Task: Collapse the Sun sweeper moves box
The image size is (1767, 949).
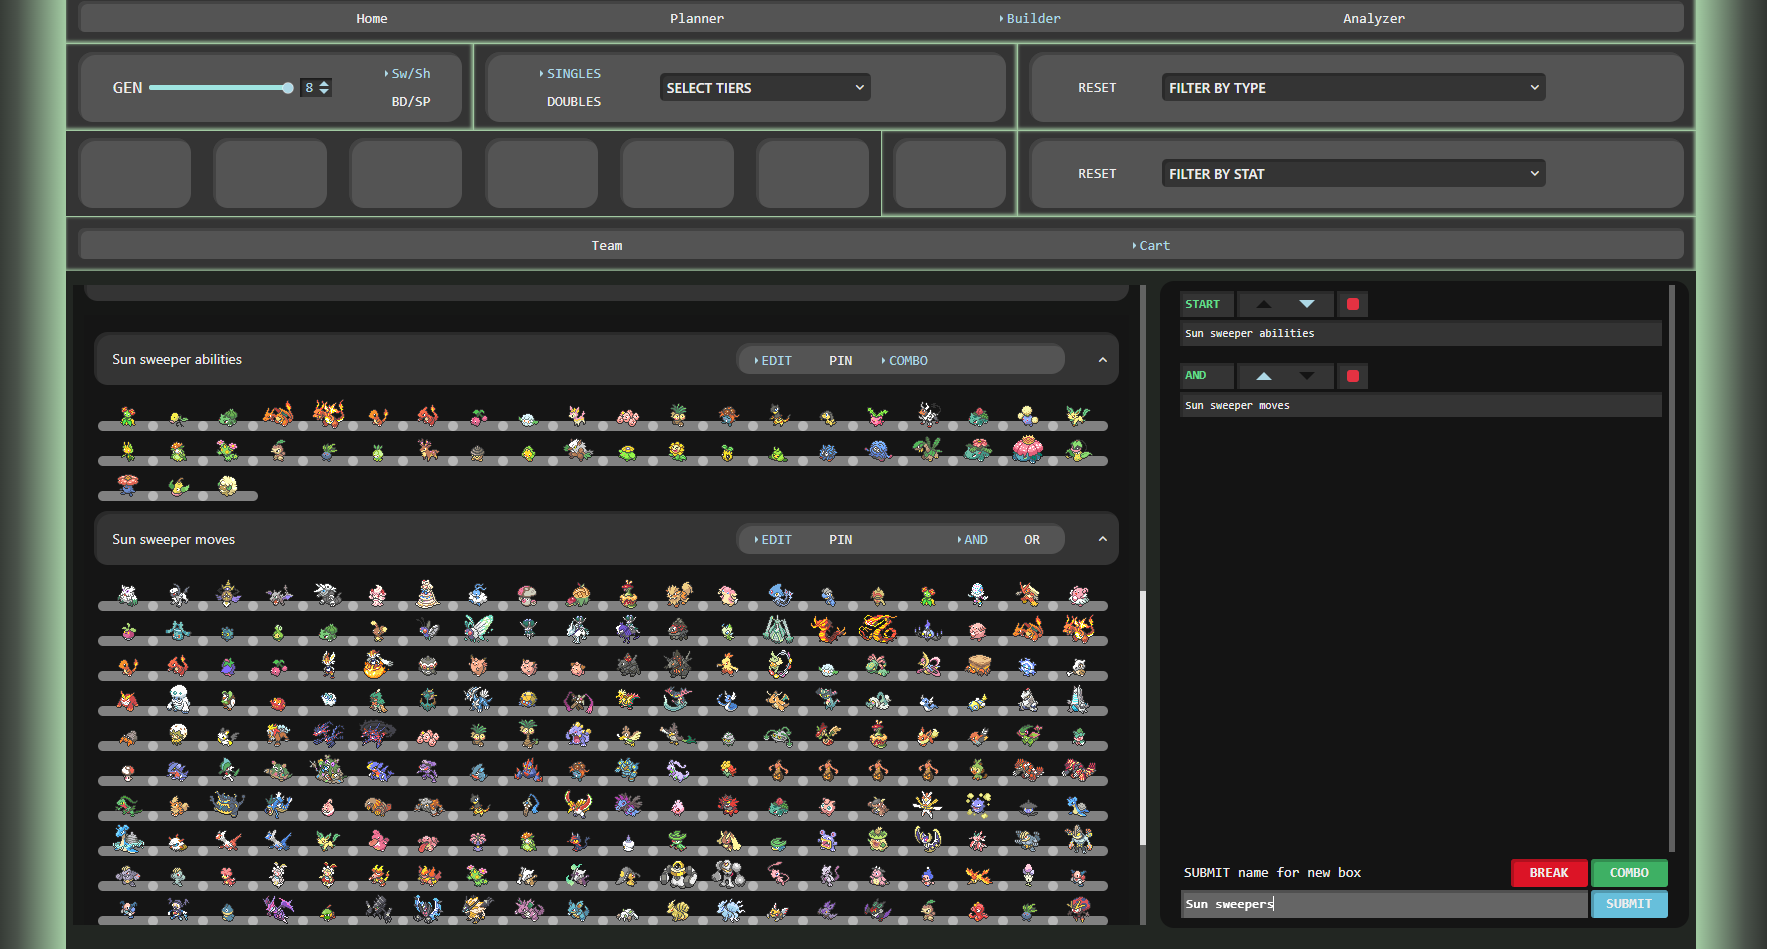Action: click(1103, 540)
